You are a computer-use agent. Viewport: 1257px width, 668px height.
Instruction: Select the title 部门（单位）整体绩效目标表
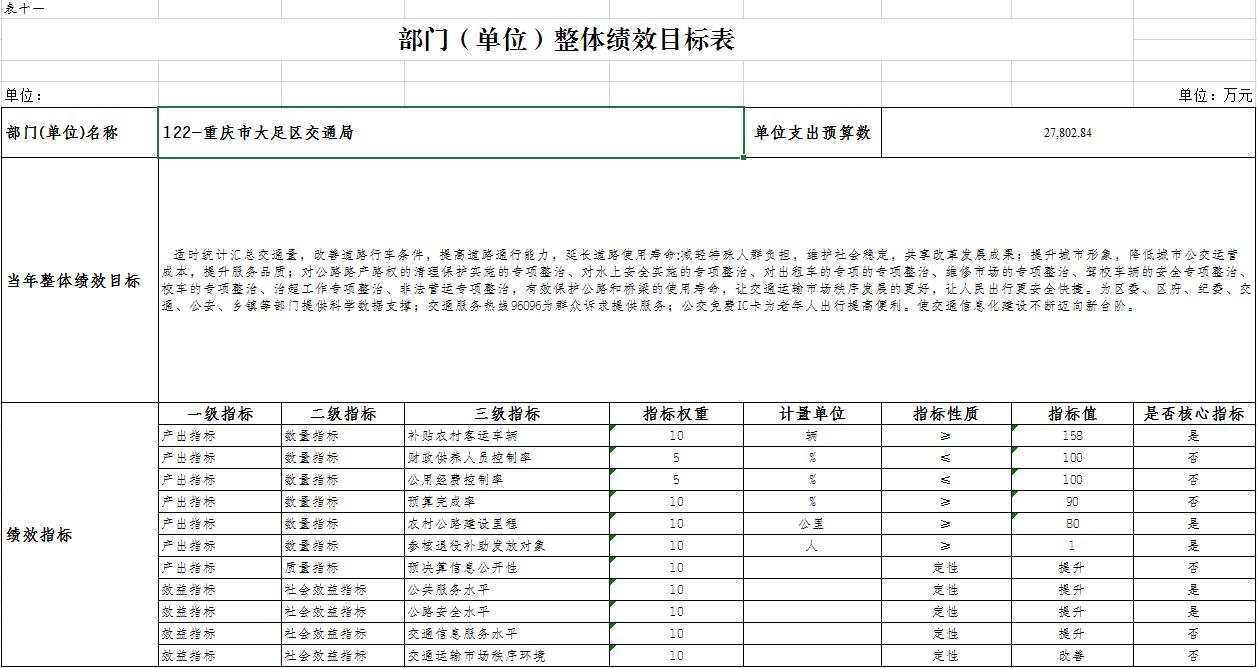click(567, 40)
